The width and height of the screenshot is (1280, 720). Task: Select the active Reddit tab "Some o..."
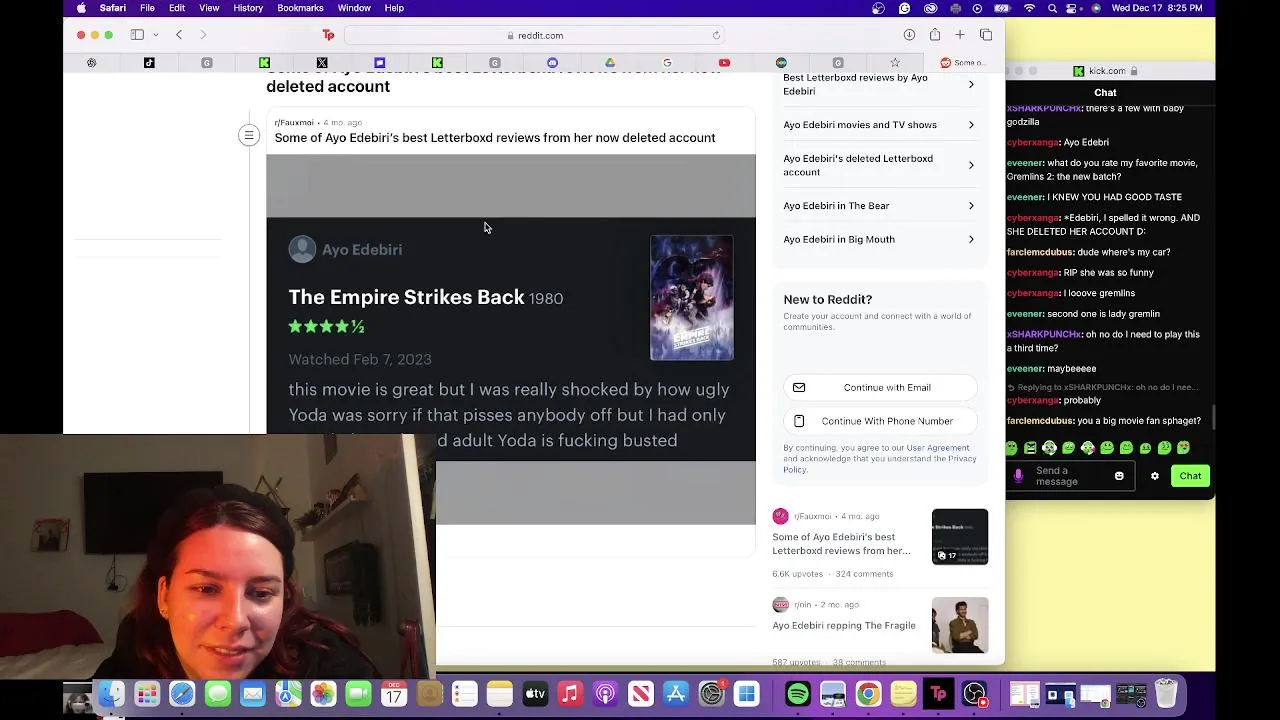[x=962, y=63]
